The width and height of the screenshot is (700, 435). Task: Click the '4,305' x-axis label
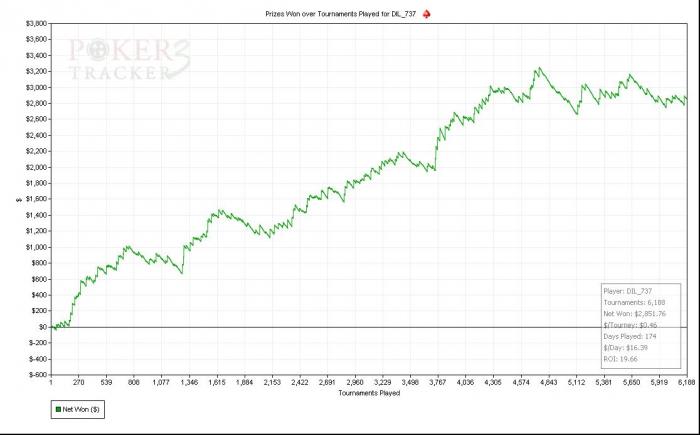pyautogui.click(x=493, y=382)
